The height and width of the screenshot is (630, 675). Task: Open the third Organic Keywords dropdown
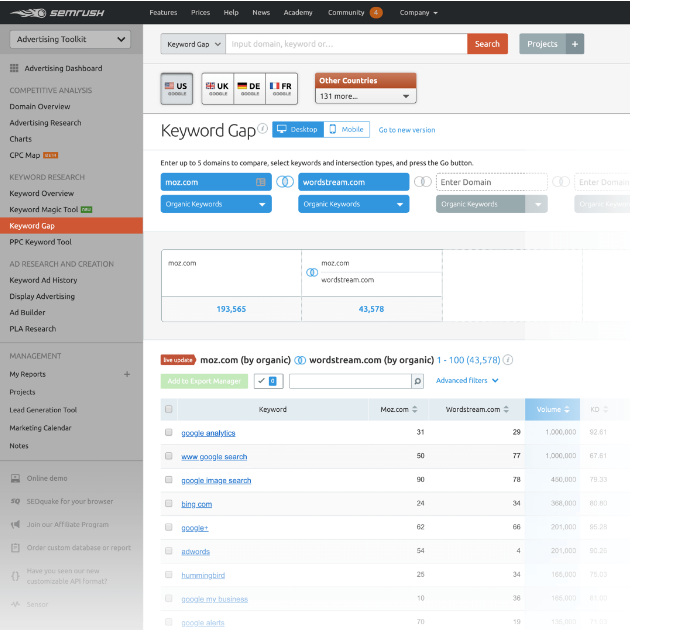click(x=492, y=204)
